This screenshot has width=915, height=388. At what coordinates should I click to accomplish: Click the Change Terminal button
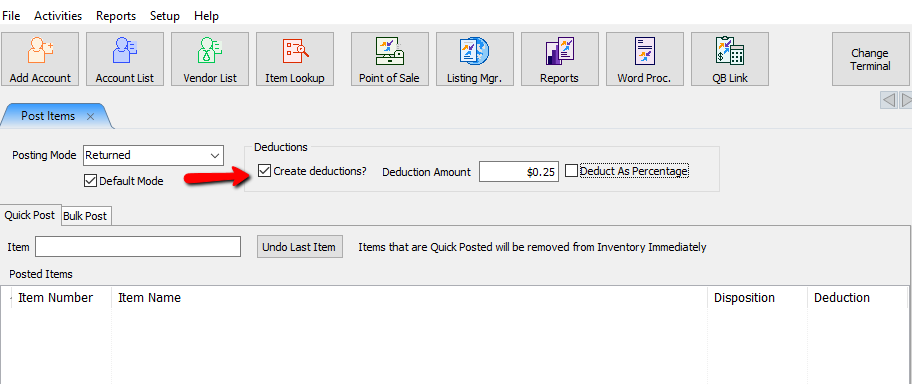pyautogui.click(x=870, y=59)
